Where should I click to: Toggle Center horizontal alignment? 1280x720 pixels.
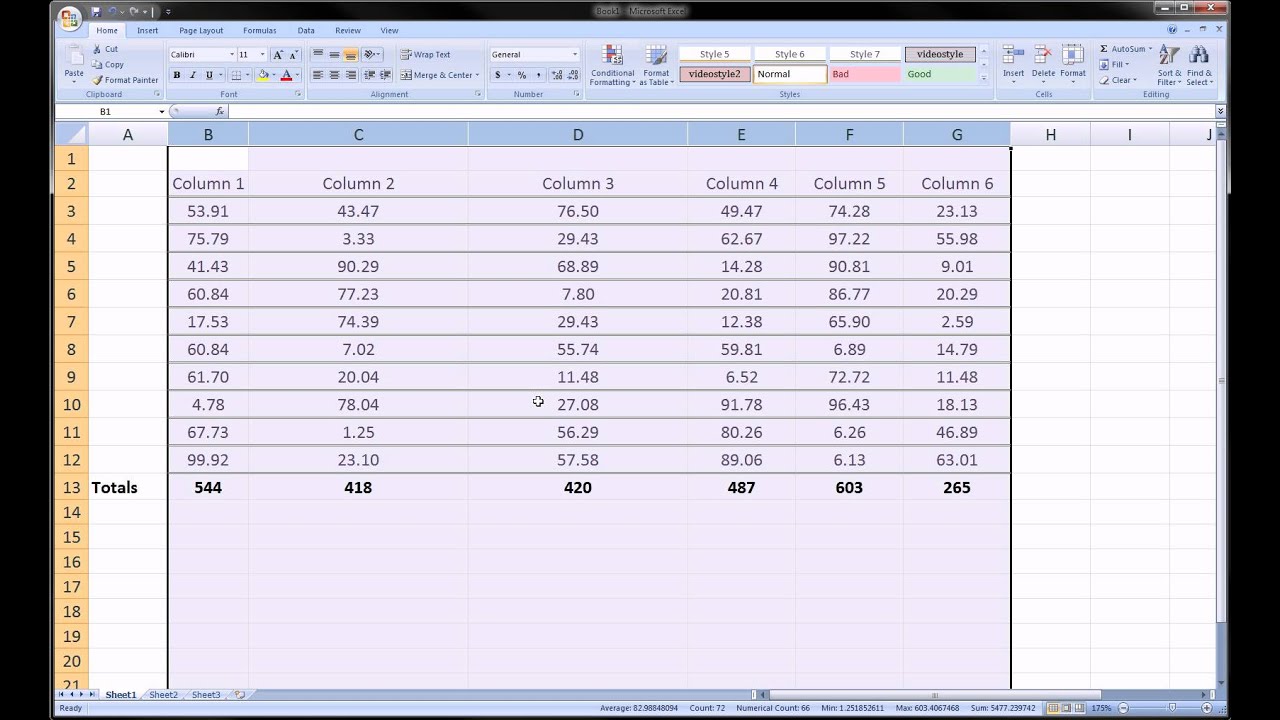tap(334, 75)
